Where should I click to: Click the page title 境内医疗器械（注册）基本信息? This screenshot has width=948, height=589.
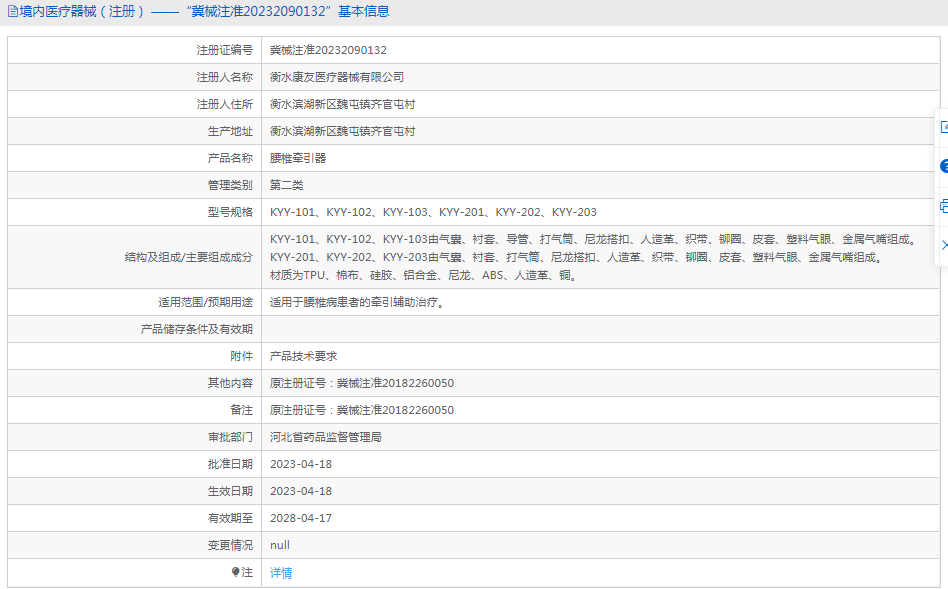click(x=204, y=11)
